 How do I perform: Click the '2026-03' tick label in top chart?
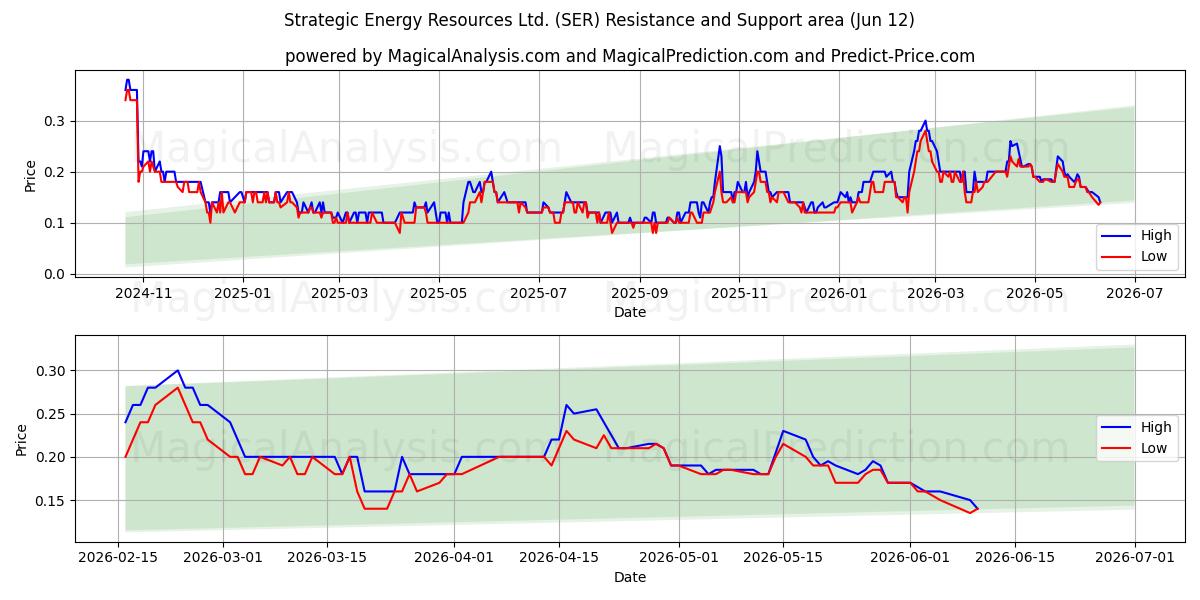tap(935, 293)
